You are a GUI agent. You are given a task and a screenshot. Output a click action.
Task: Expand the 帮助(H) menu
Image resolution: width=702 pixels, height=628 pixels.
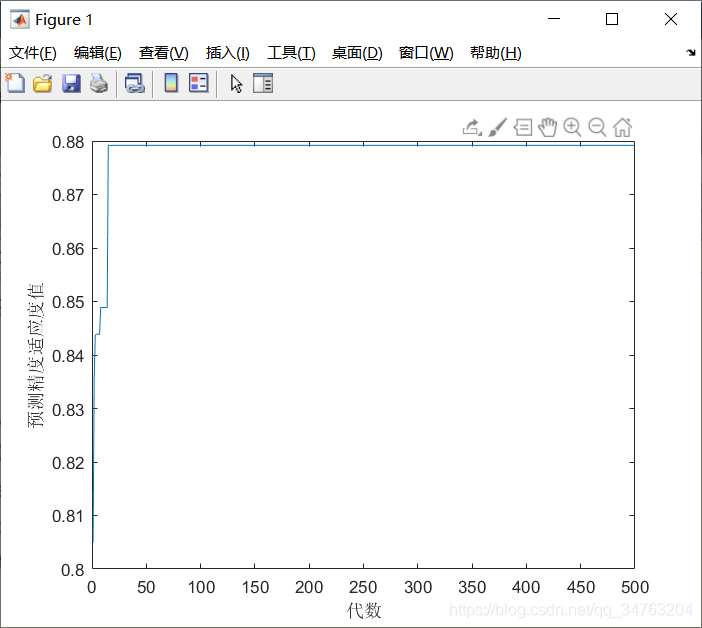[x=495, y=53]
